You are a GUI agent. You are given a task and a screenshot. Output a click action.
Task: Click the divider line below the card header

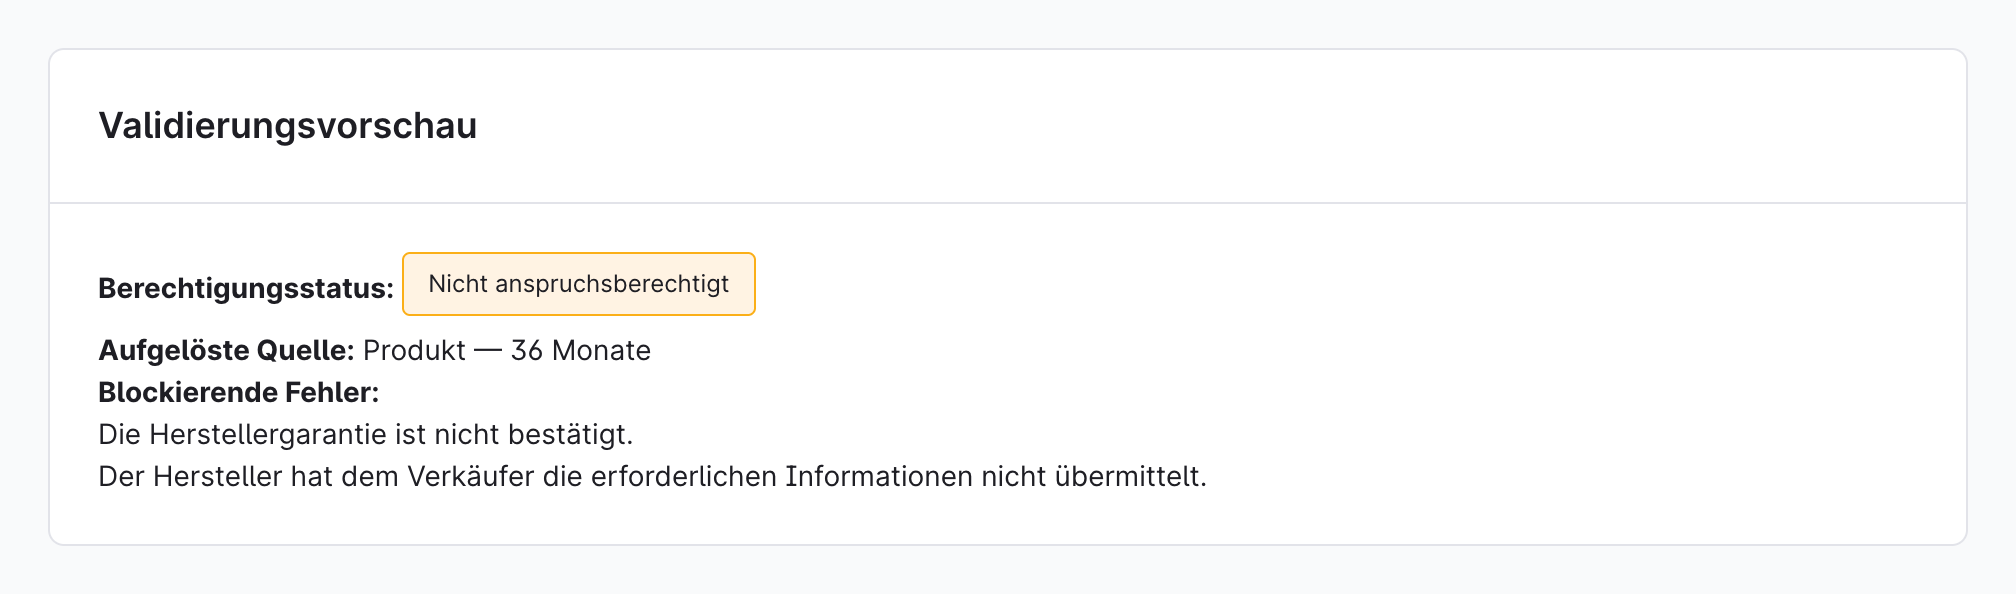(x=1008, y=203)
